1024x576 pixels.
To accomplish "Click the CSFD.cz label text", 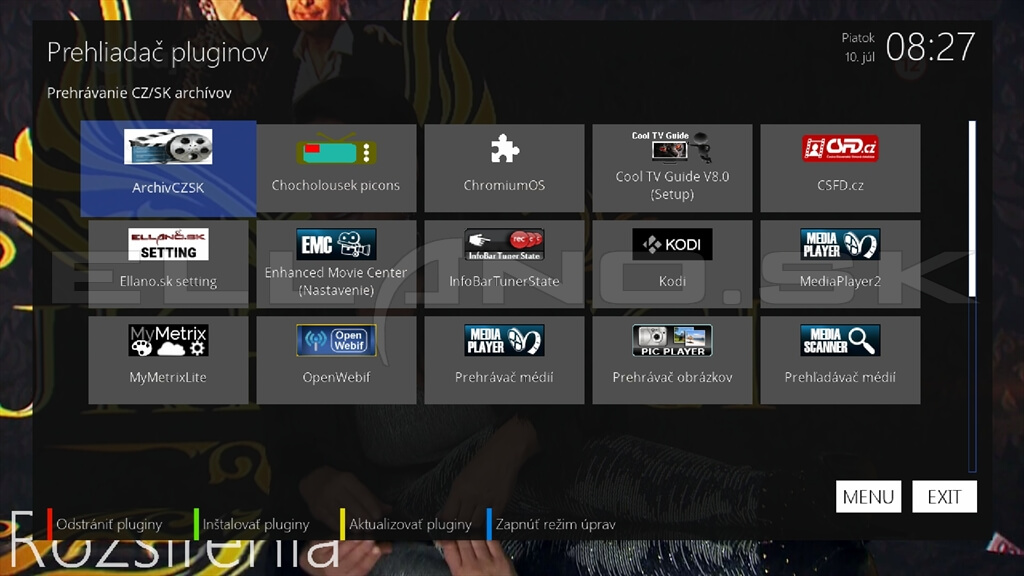I will pos(840,185).
